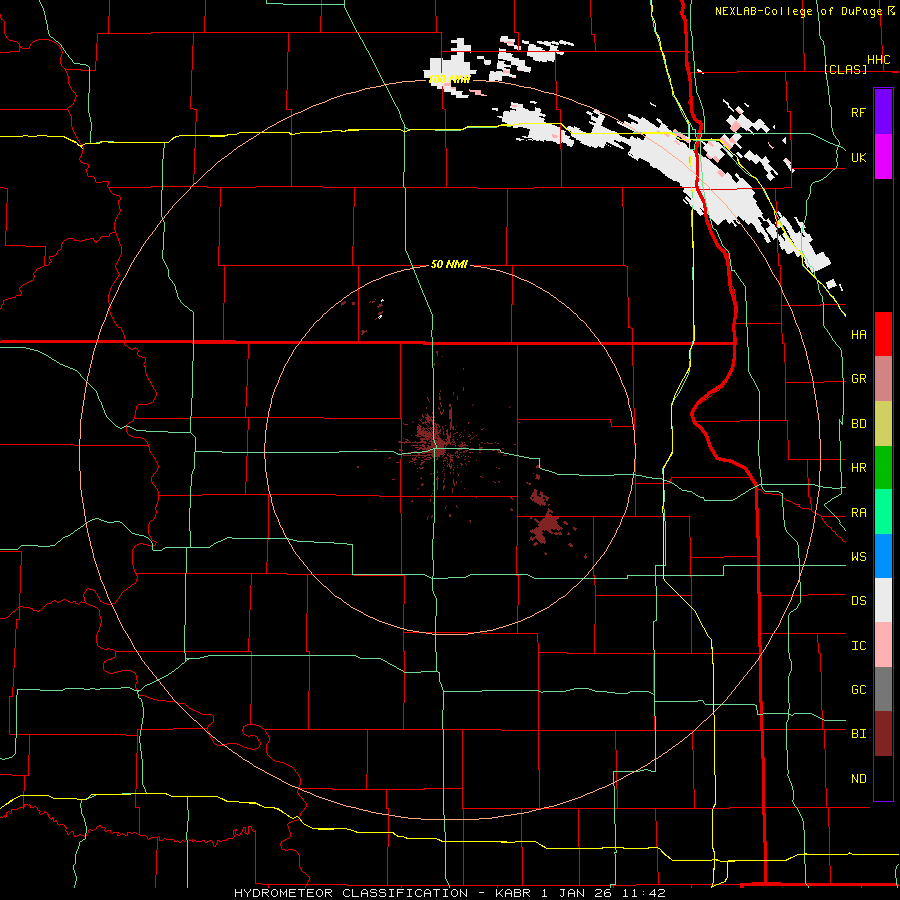This screenshot has width=900, height=900.
Task: Click the HR legend label
Action: point(858,468)
